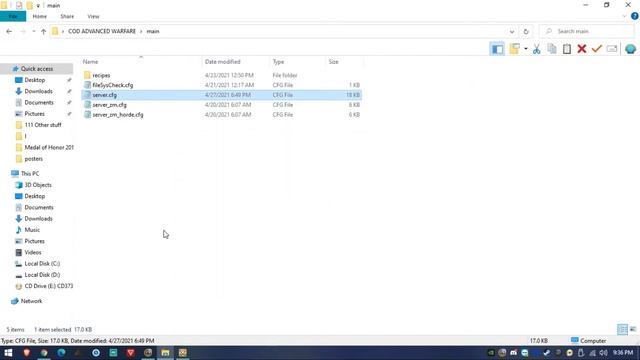640x360 pixels.
Task: Open the Medal of Honor folder shortcut
Action: coord(49,147)
